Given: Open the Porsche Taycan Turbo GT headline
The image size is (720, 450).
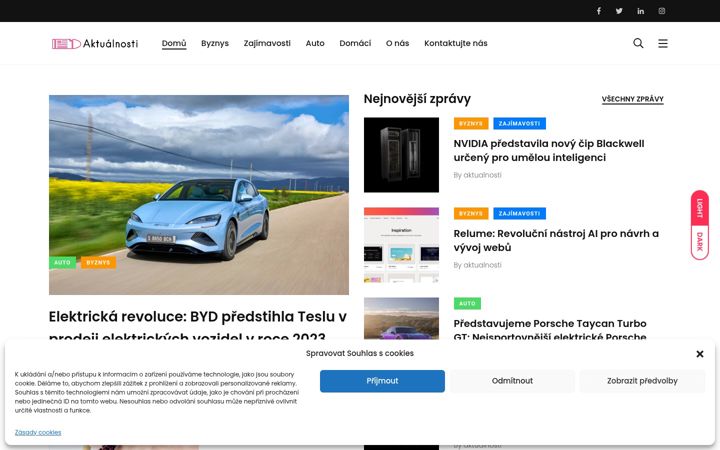Looking at the screenshot, I should tap(550, 329).
